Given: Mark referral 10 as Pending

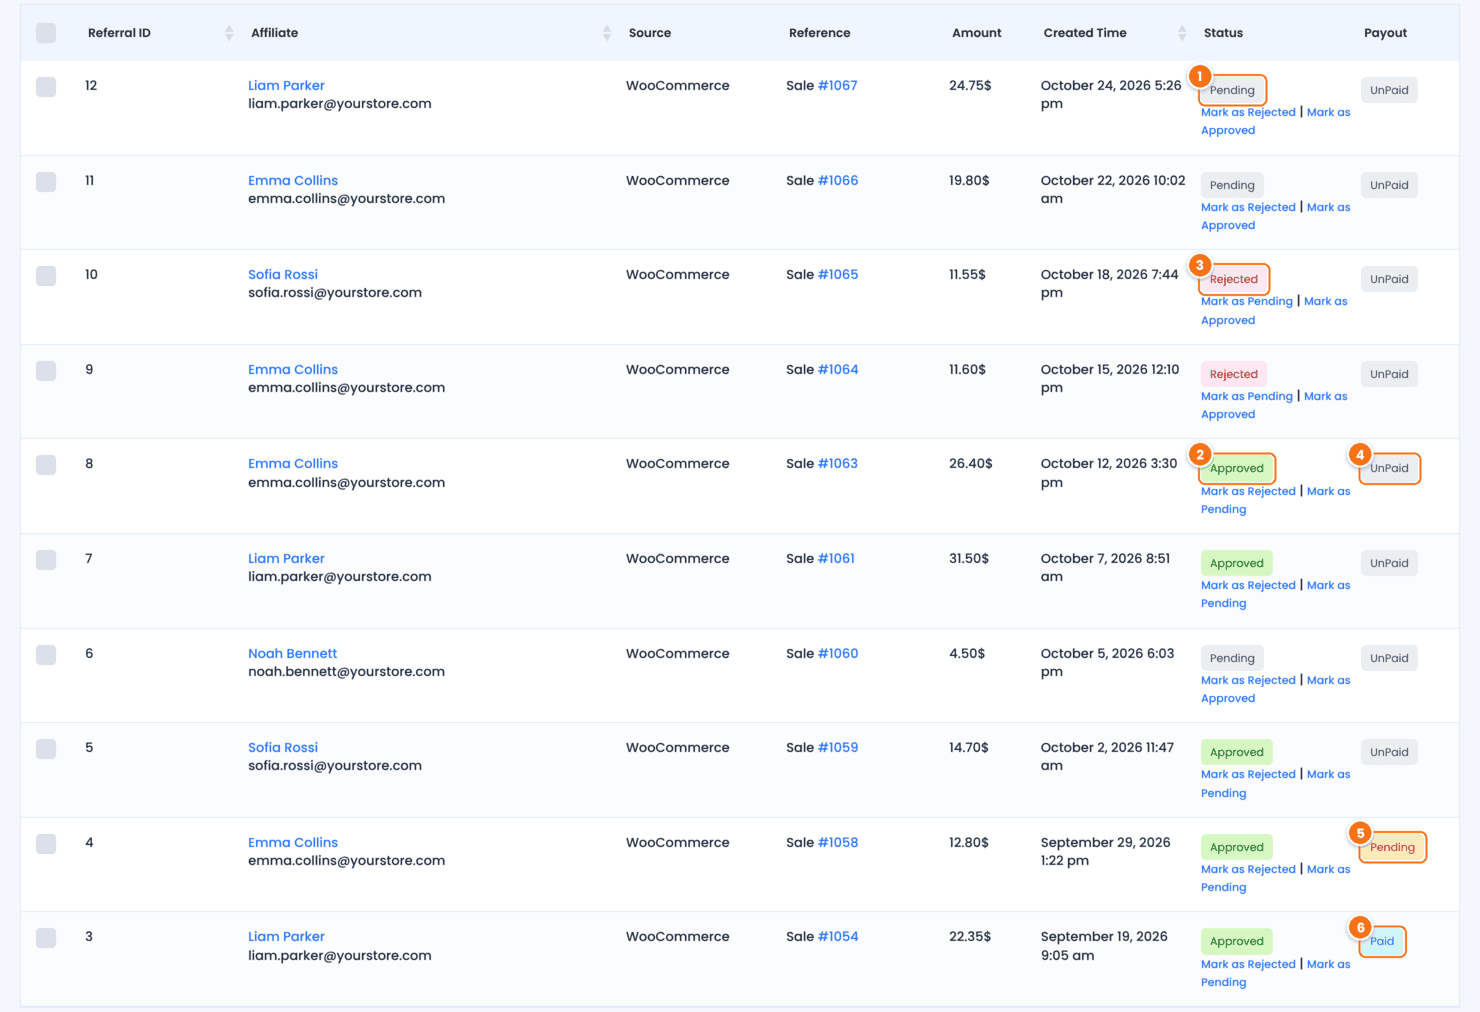Looking at the screenshot, I should pos(1247,302).
